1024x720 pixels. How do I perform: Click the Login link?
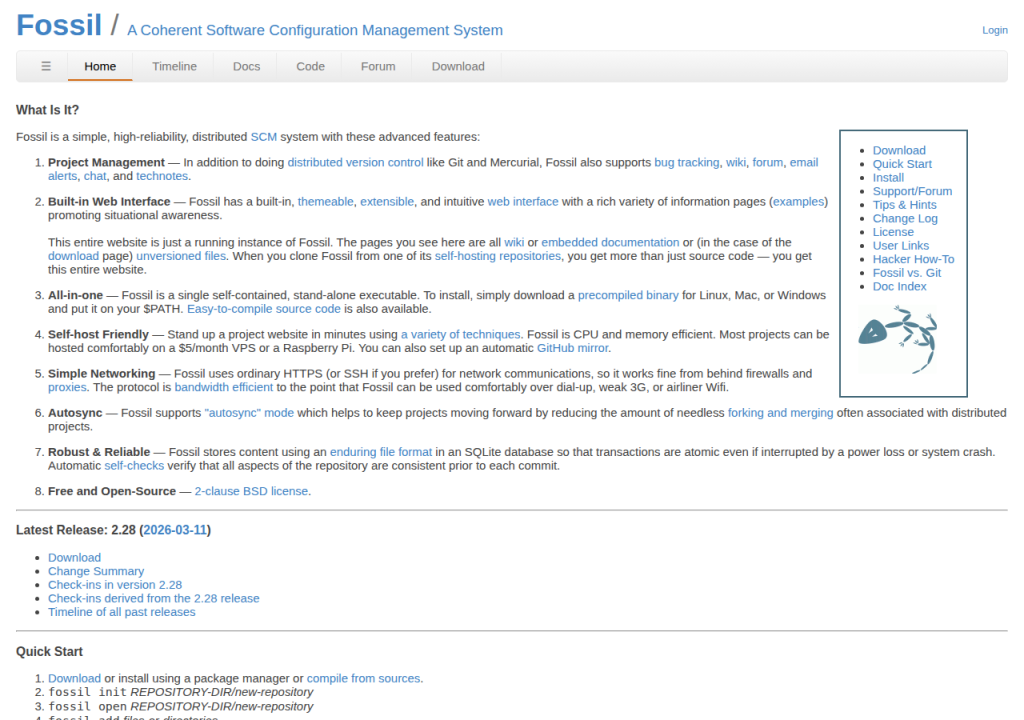pyautogui.click(x=995, y=30)
